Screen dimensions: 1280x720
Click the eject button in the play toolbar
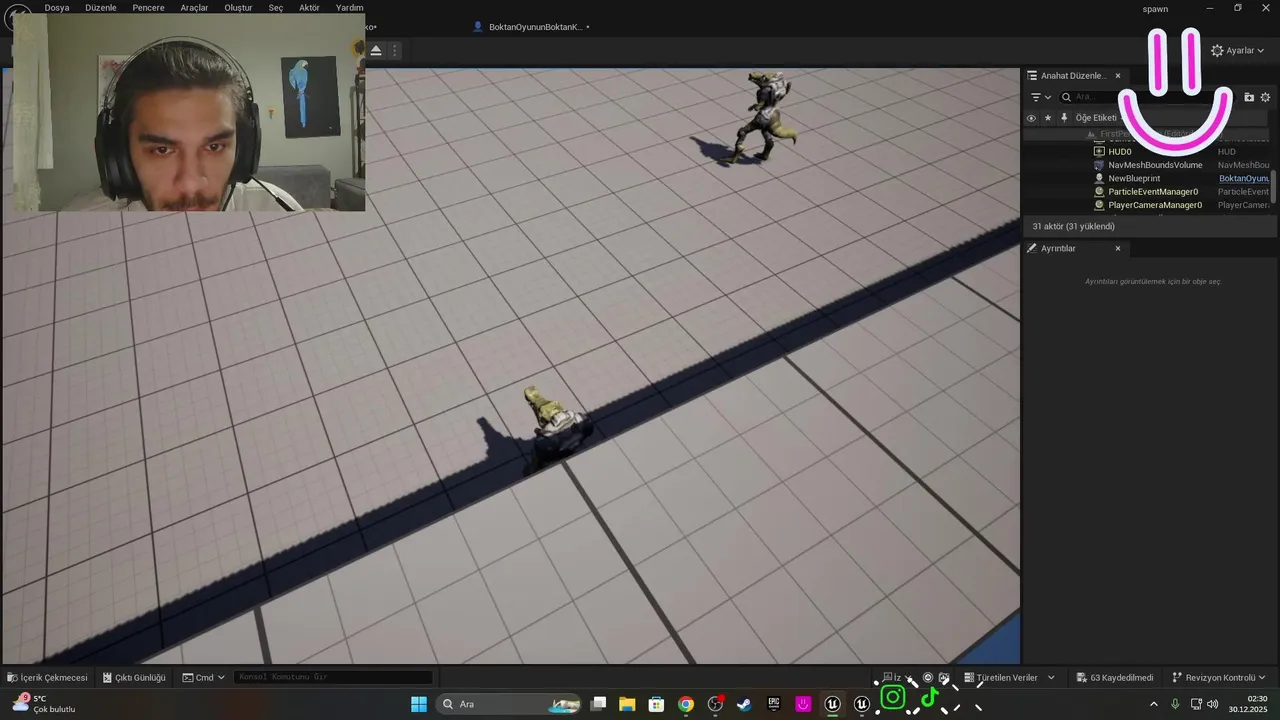(376, 50)
